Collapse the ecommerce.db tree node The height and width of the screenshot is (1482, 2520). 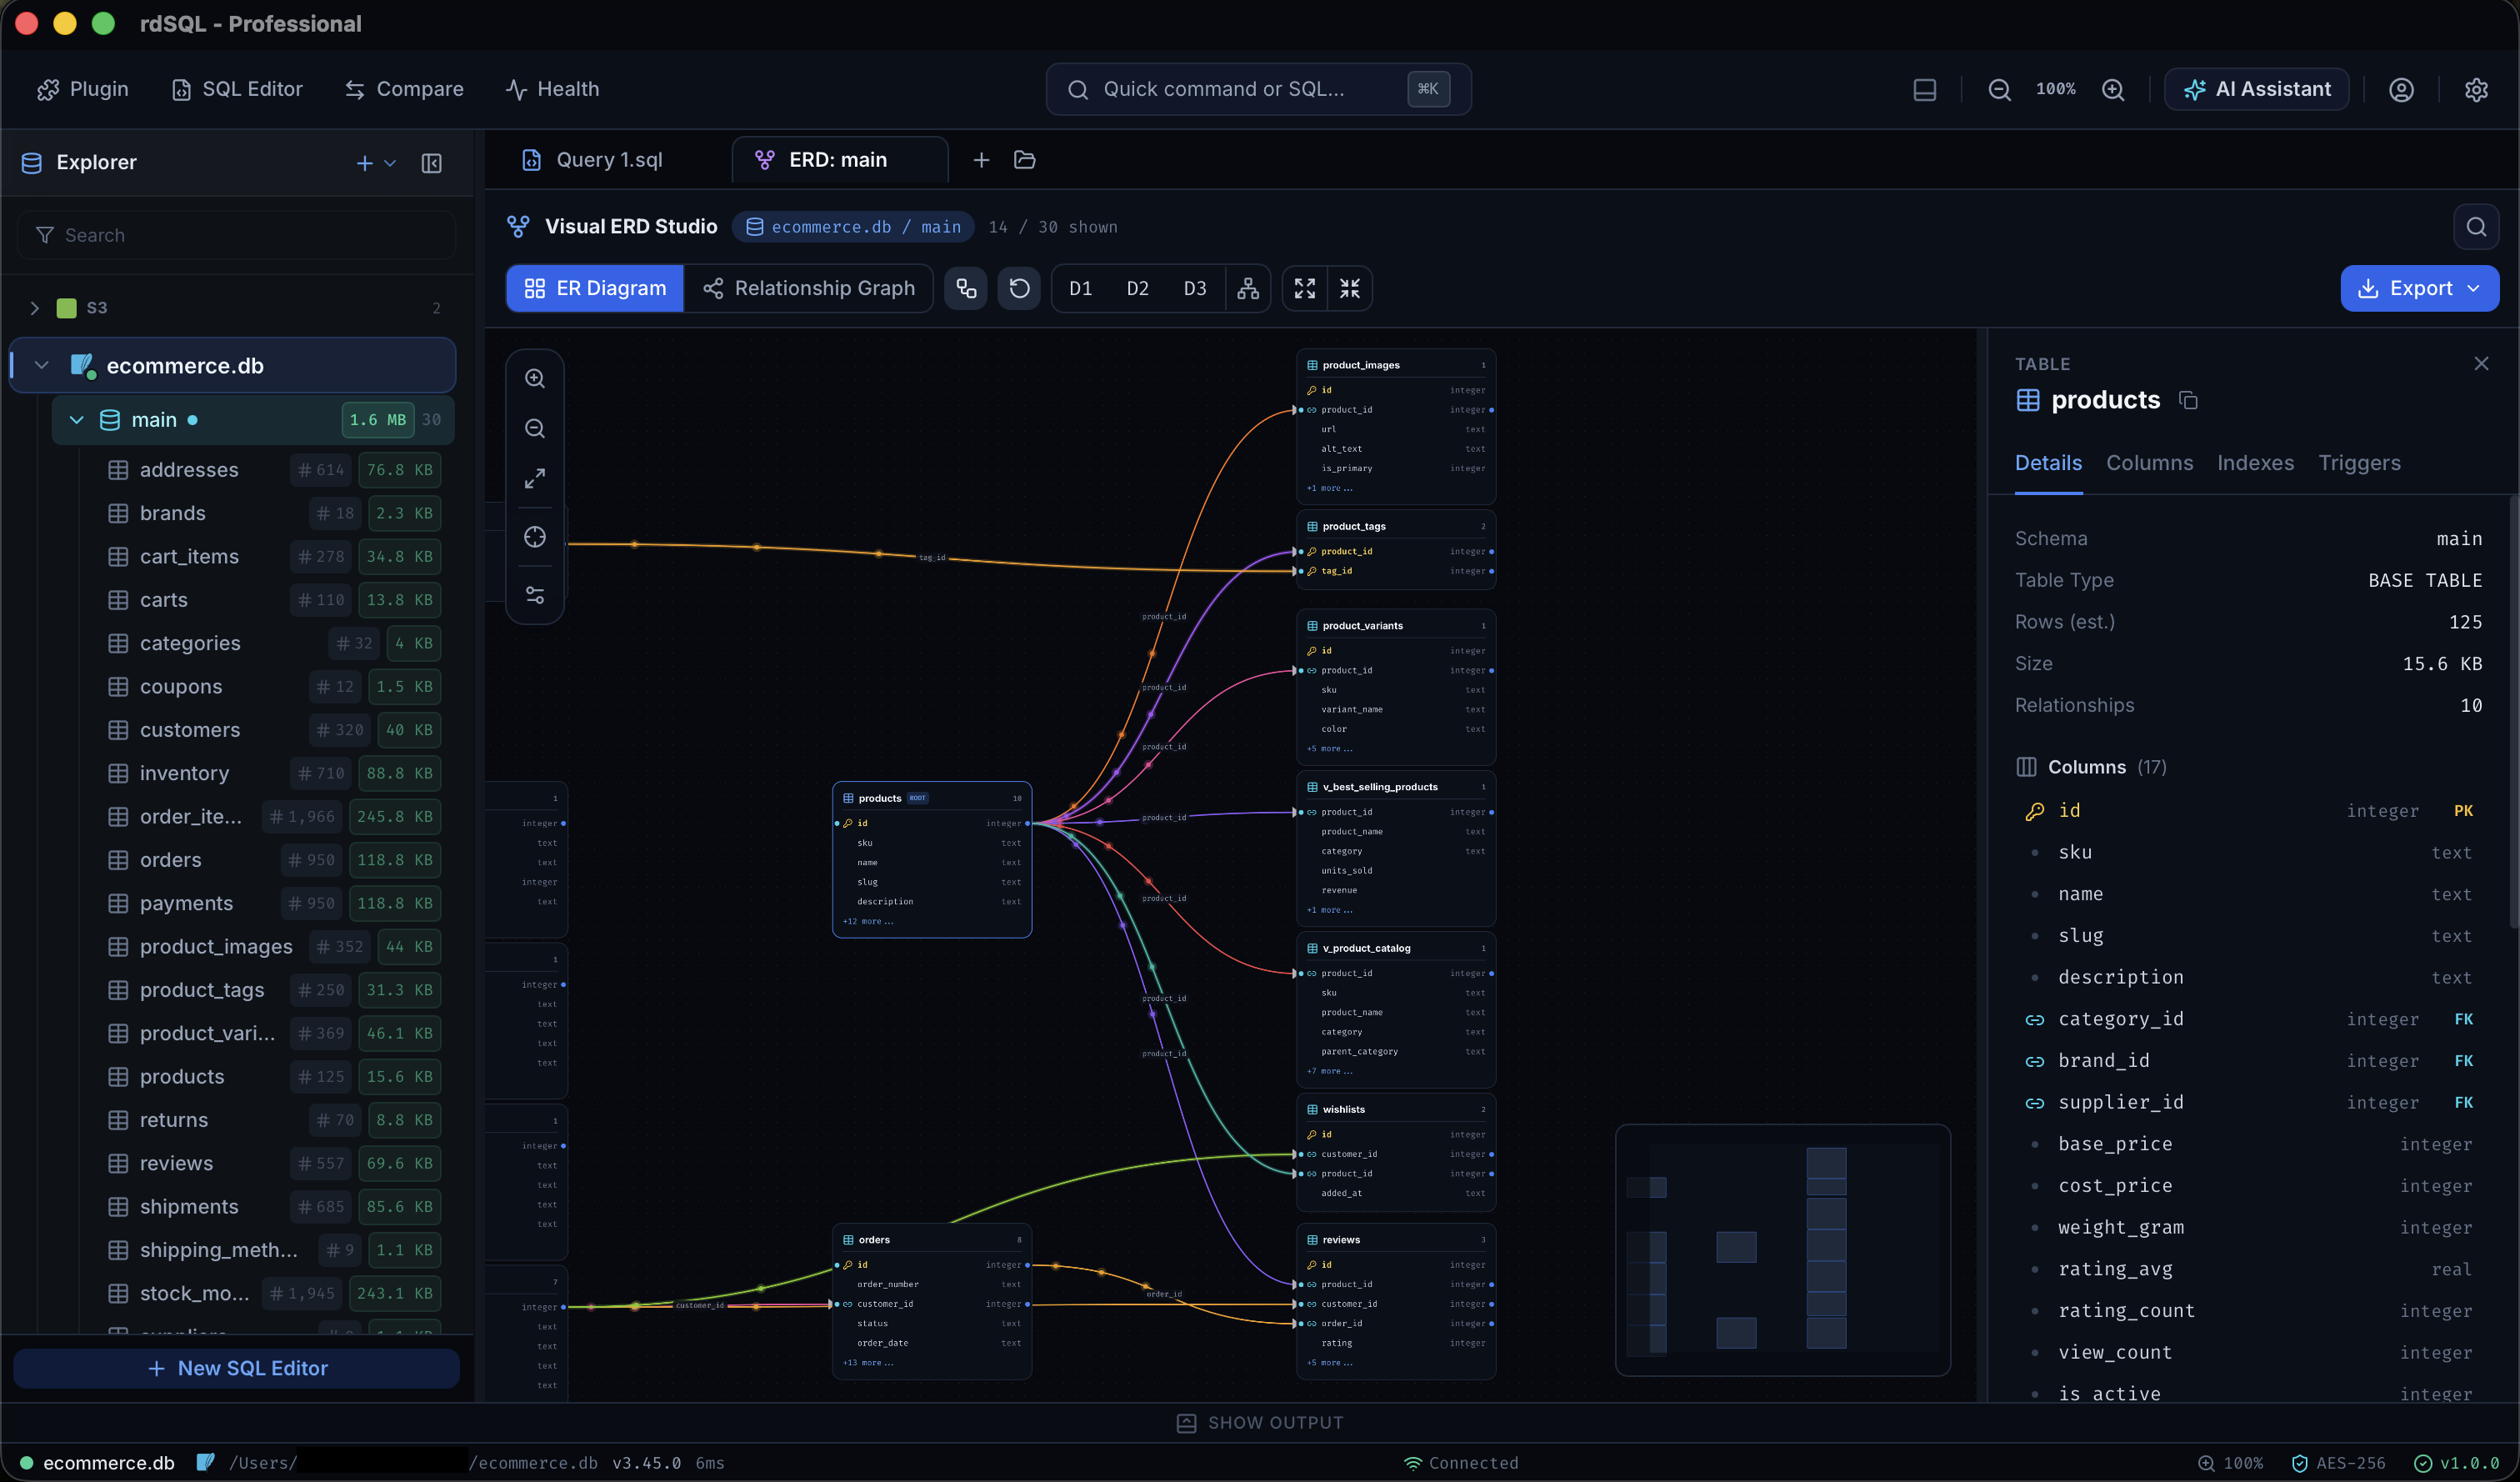(41, 365)
